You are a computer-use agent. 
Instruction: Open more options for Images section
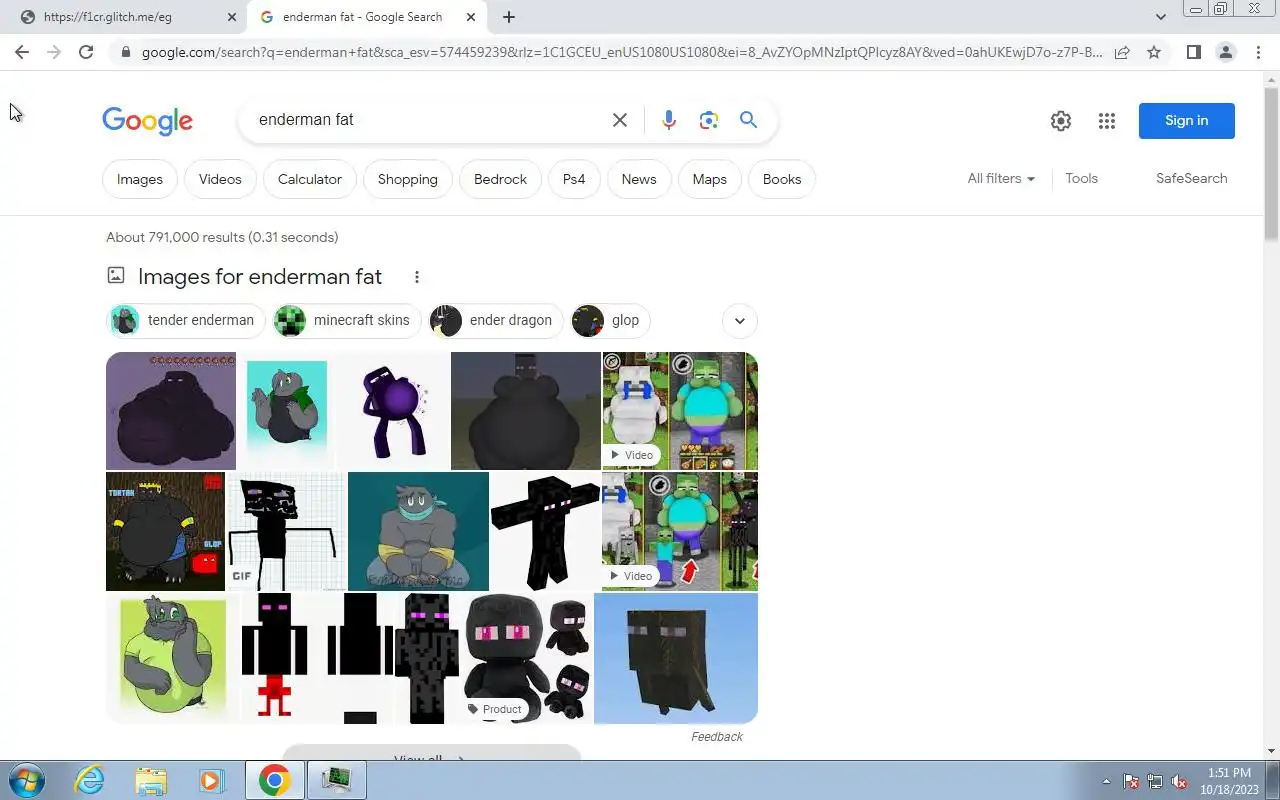[x=417, y=277]
